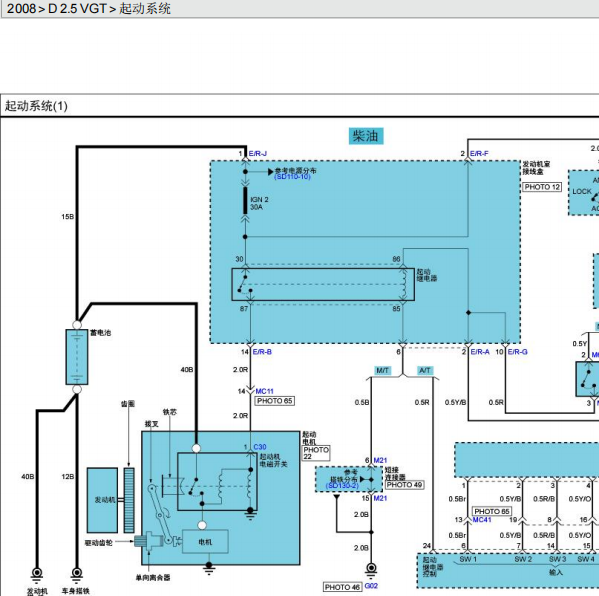This screenshot has width=599, height=596.
Task: Open the PHOTO 12 box
Action: [x=542, y=187]
